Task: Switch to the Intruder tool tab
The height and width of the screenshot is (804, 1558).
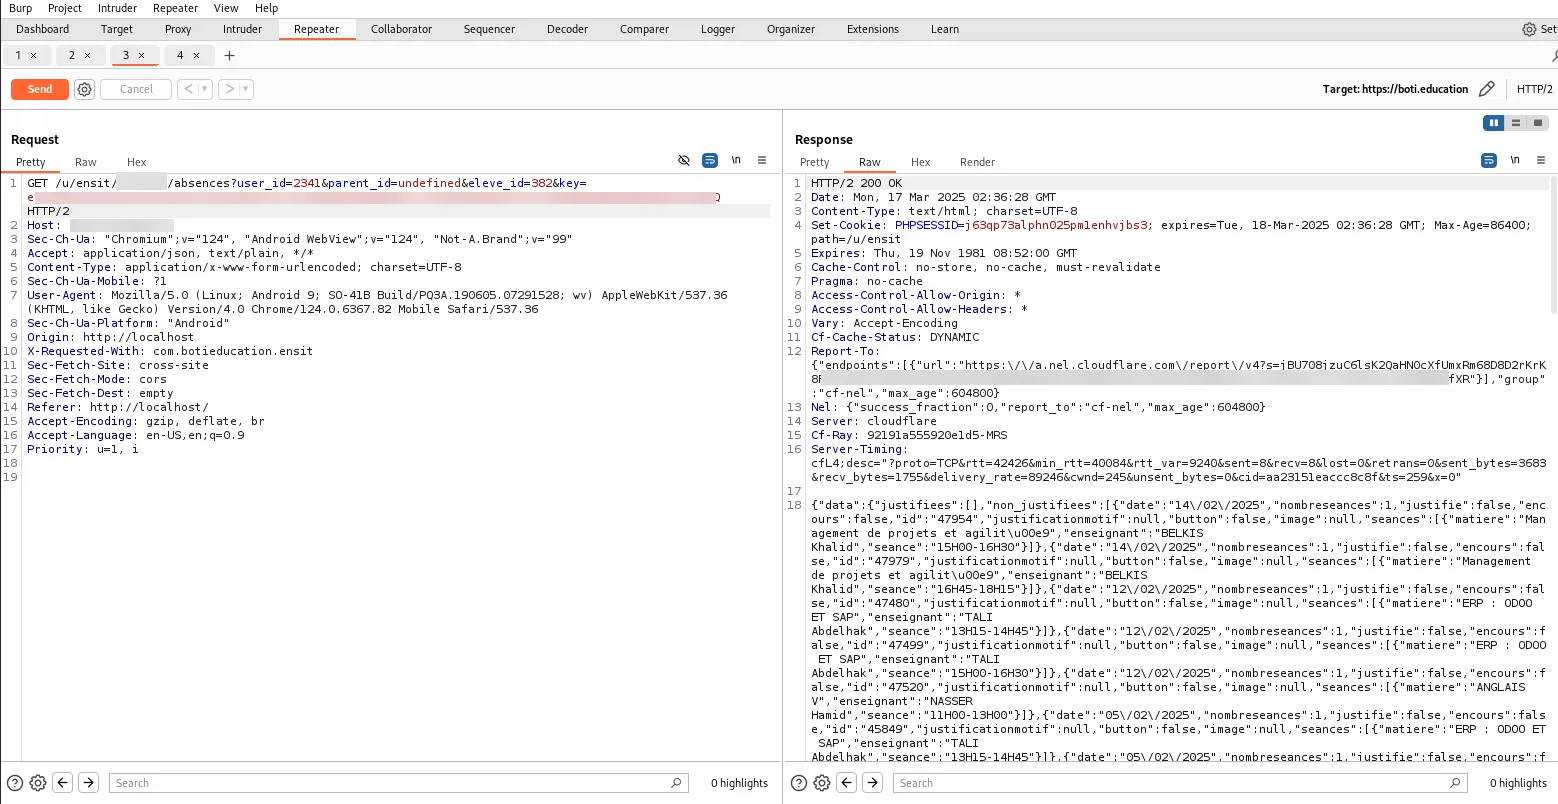Action: click(x=242, y=29)
